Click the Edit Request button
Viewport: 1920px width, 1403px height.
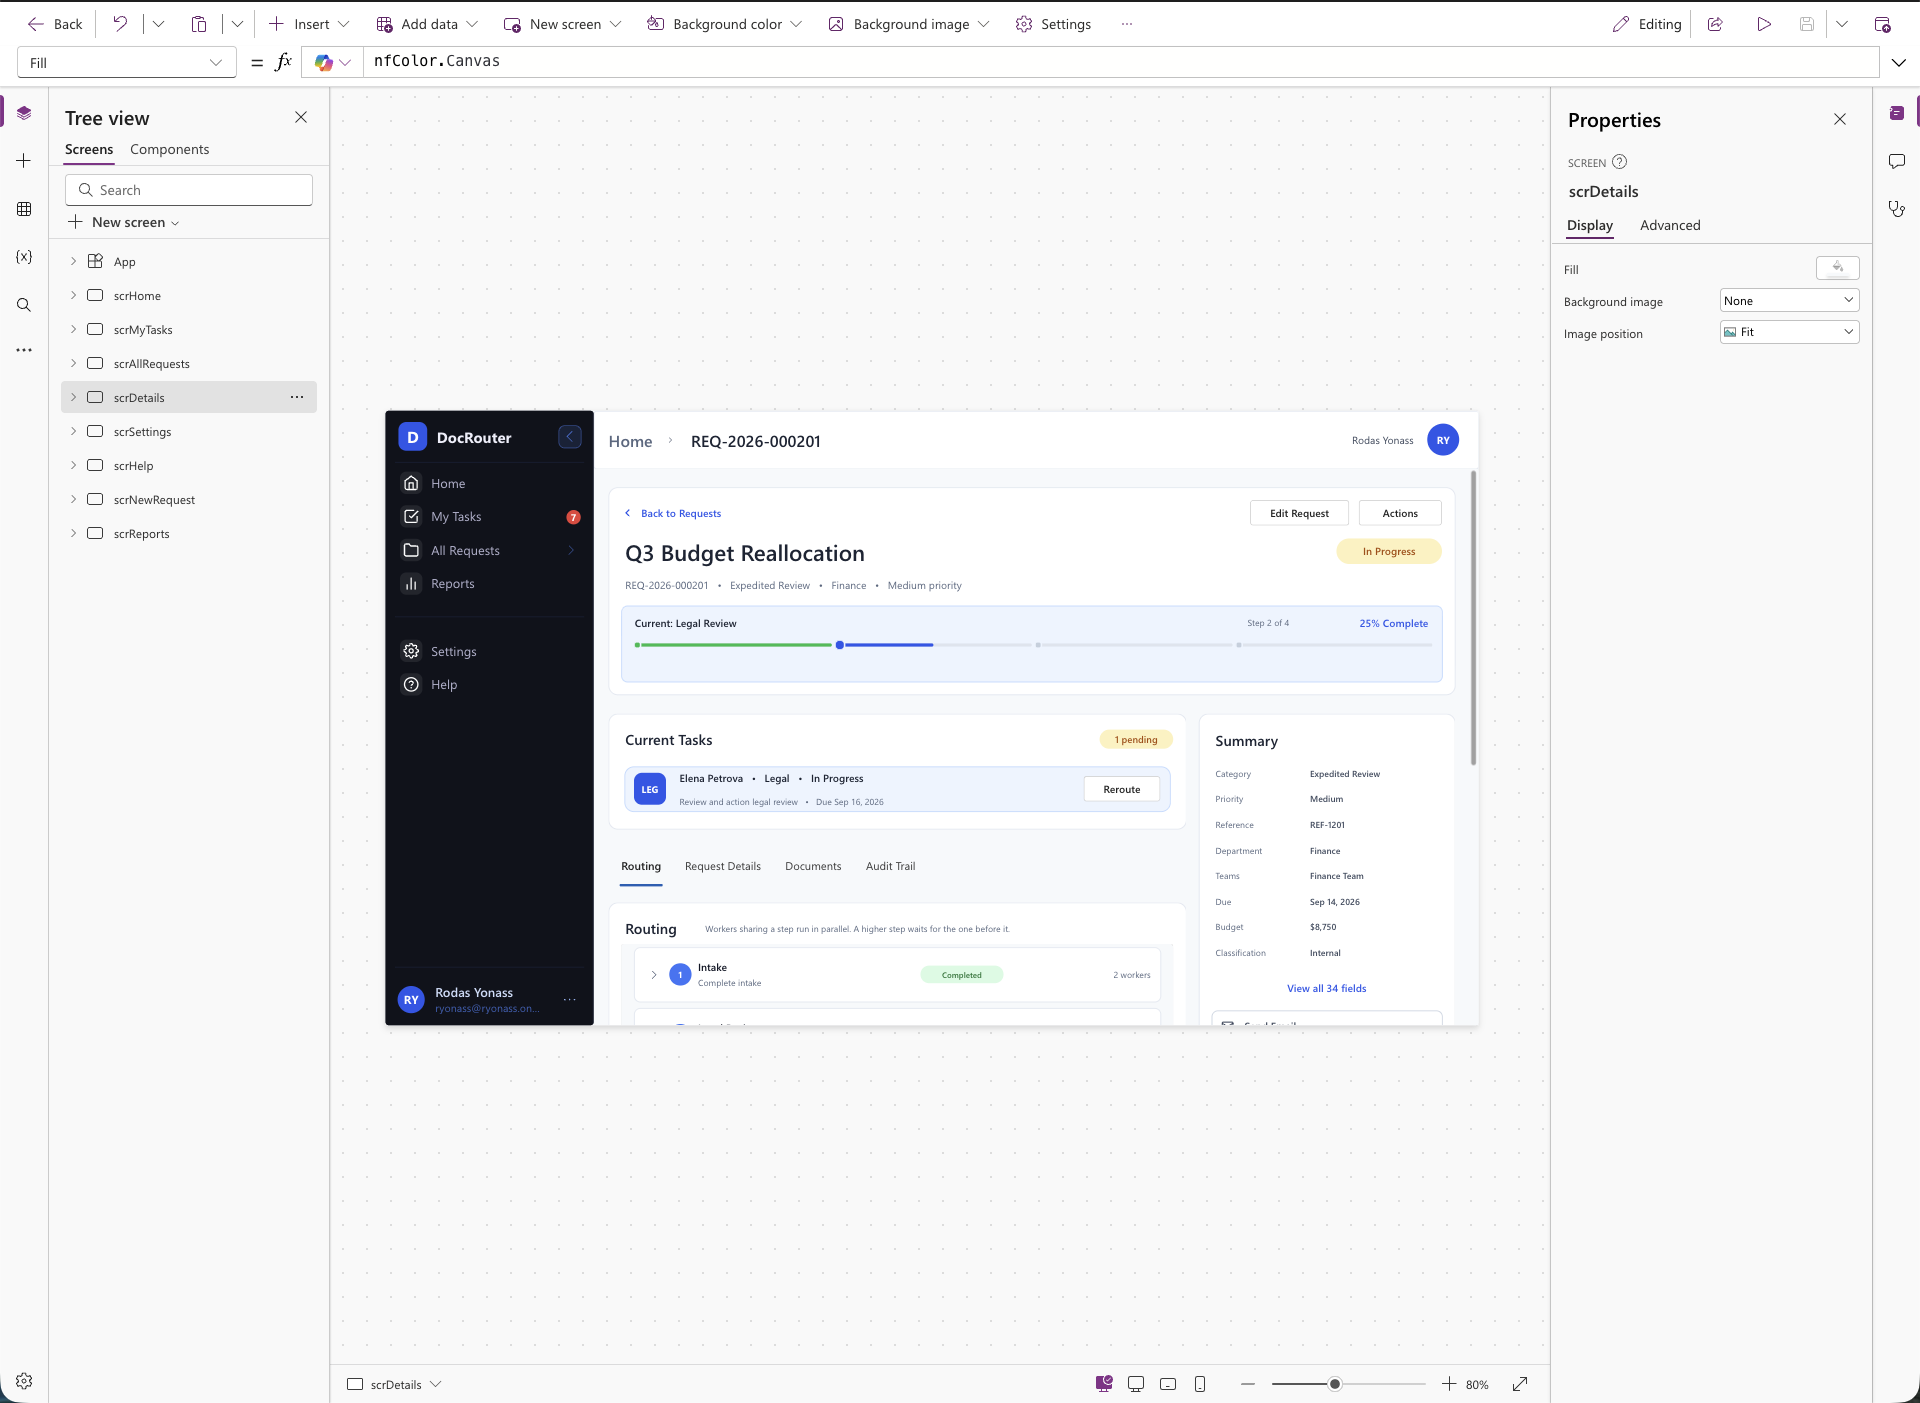1299,513
